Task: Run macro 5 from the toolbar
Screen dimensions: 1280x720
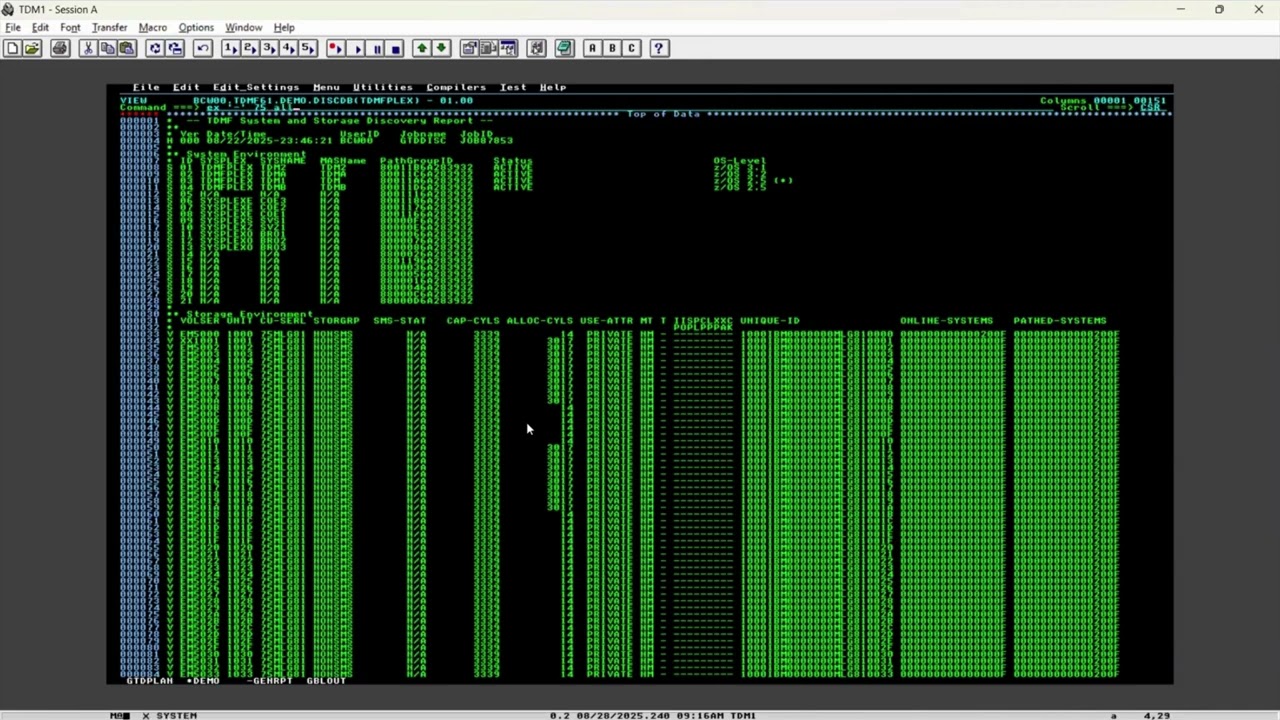Action: point(308,48)
